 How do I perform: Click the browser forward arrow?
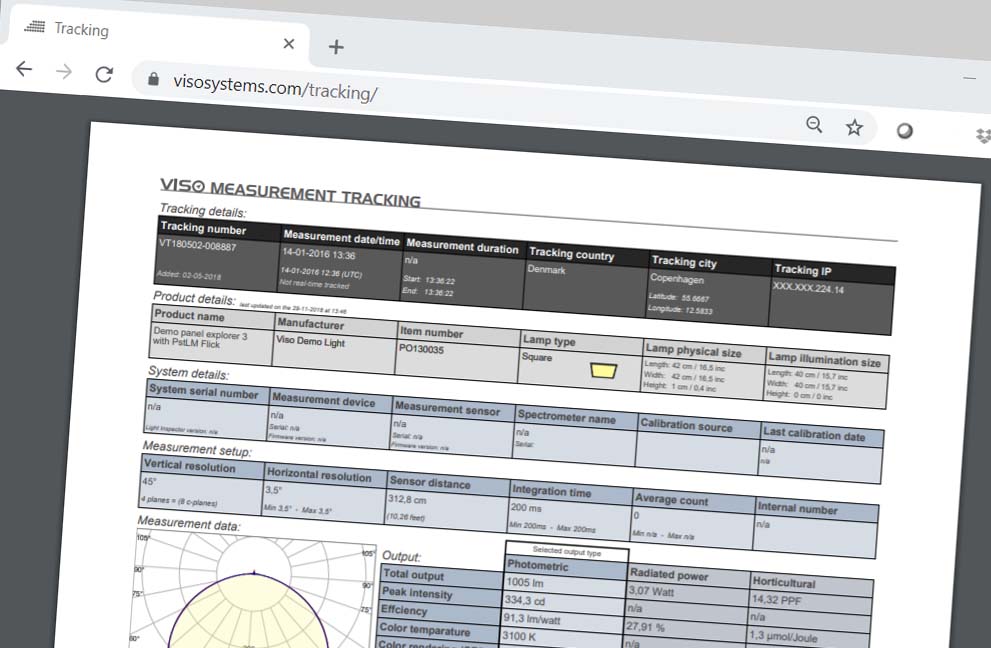click(64, 71)
